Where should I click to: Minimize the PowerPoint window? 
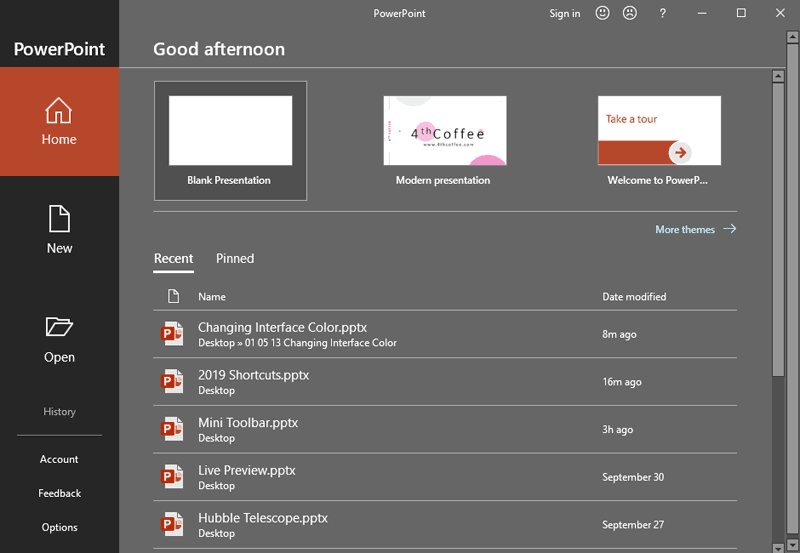tap(702, 13)
